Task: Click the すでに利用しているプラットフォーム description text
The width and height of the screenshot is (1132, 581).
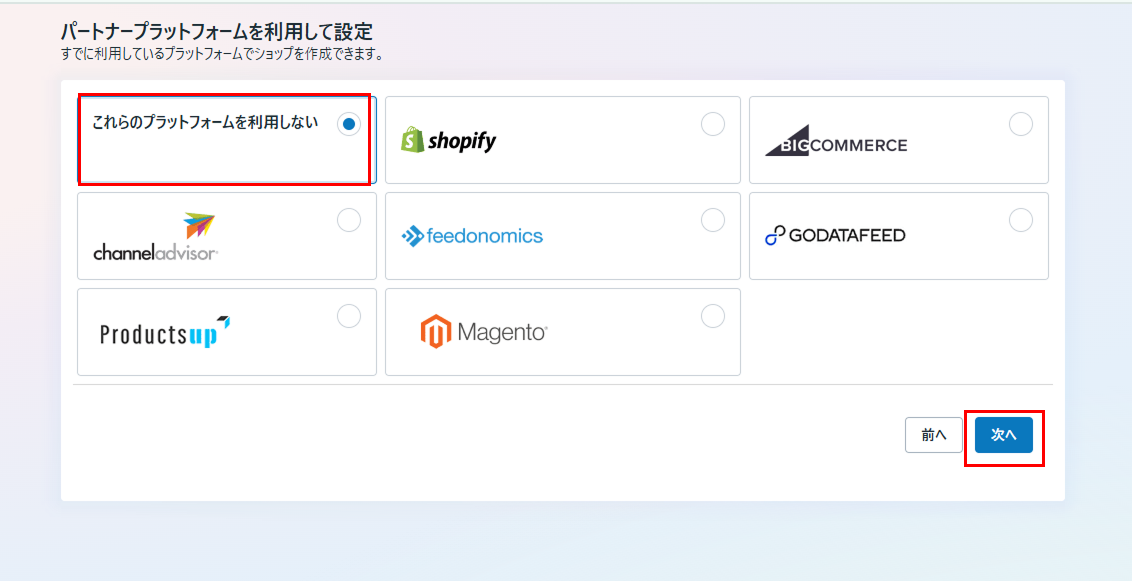Action: 222,54
